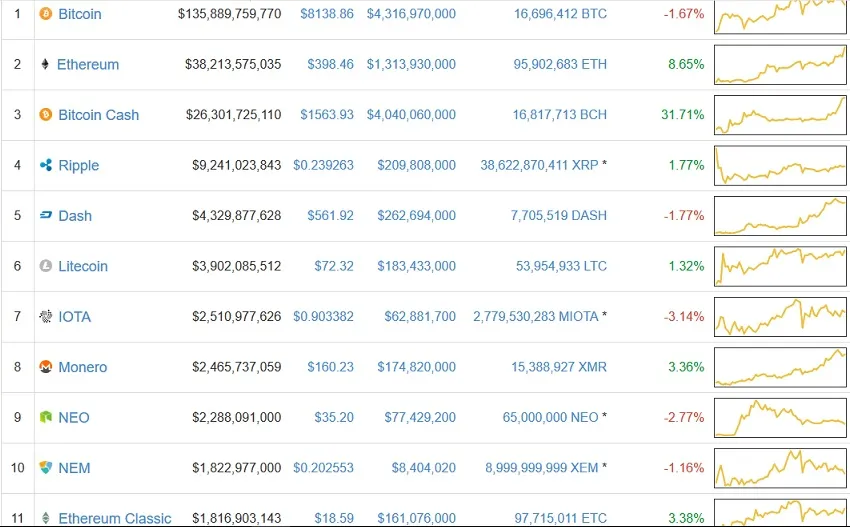
Task: Open the Bitcoin Cash price sparkline
Action: click(780, 115)
